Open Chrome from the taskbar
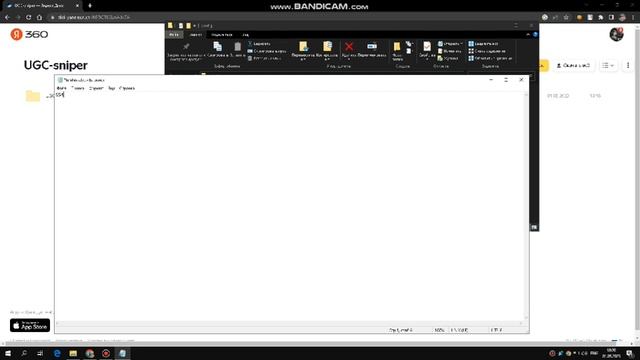Image resolution: width=640 pixels, height=360 pixels. tap(90, 353)
